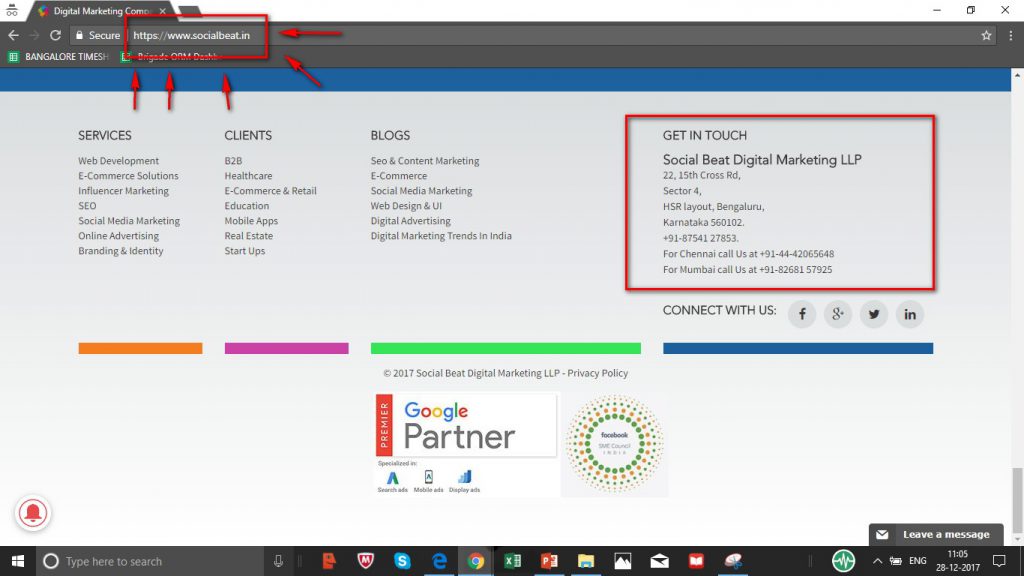Open the Leave a message chat button

tap(936, 534)
